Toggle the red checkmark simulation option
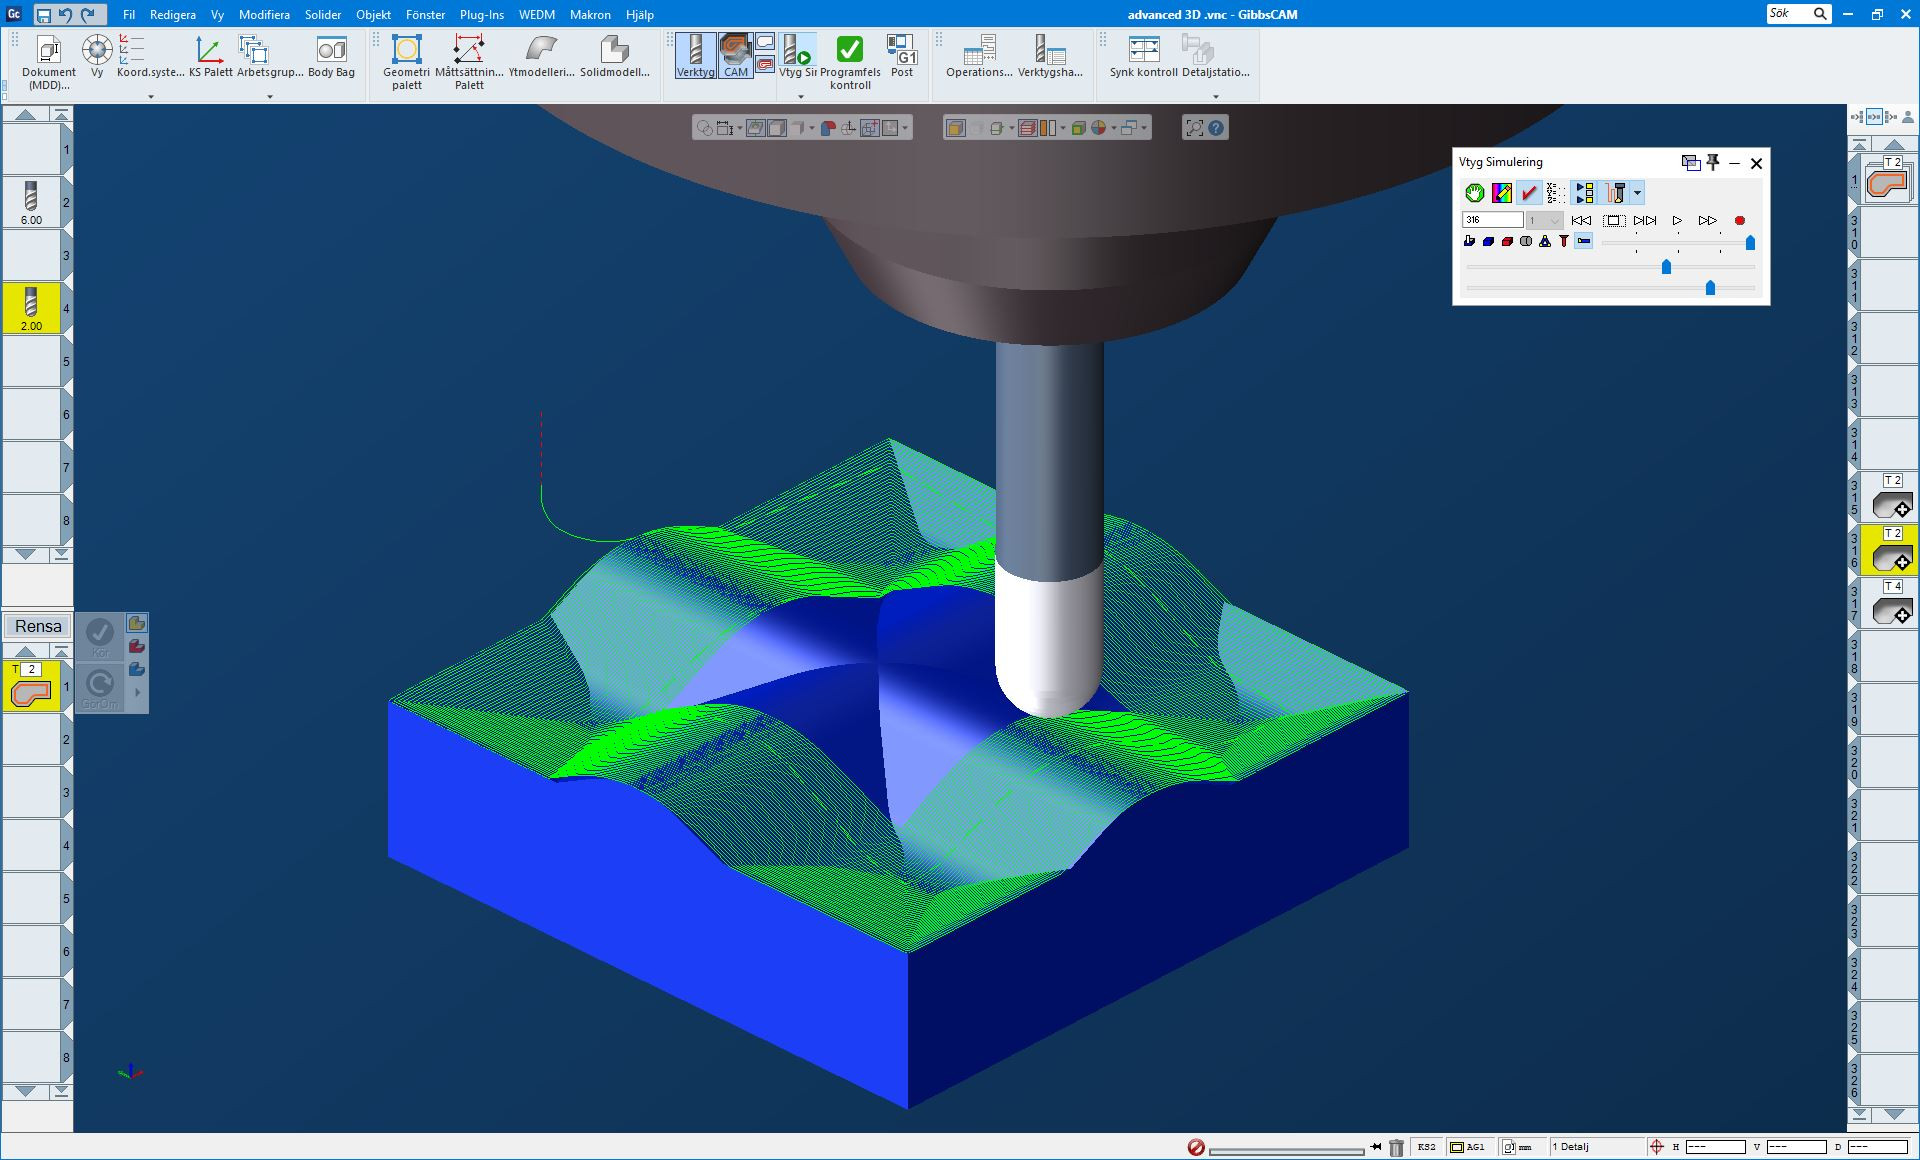Viewport: 1920px width, 1160px height. (x=1529, y=193)
